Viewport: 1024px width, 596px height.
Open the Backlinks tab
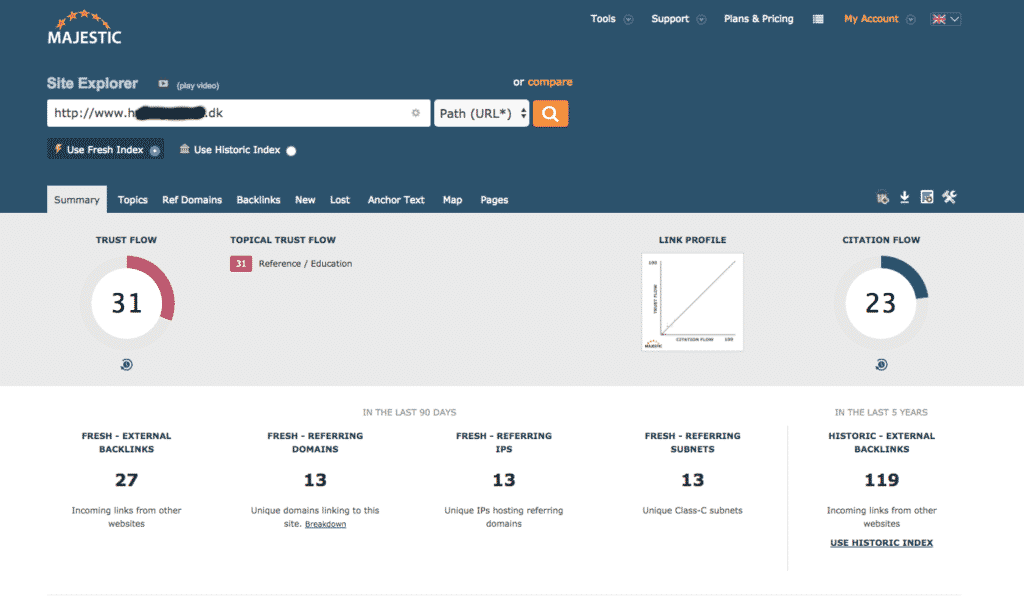pos(258,200)
